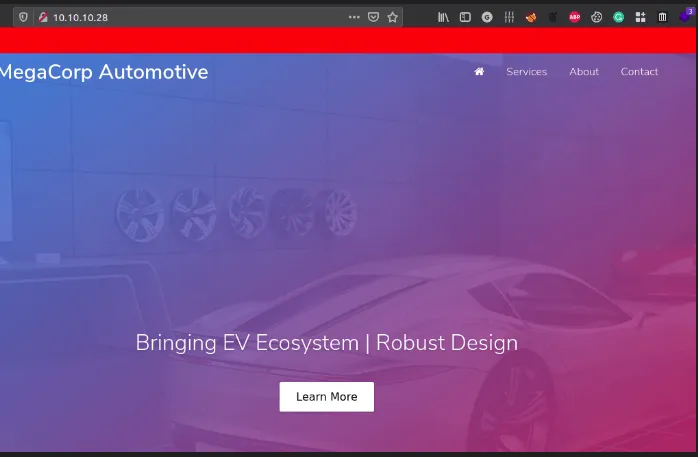Screen dimensions: 698x457
Task: Go to the About menu item
Action: [584, 72]
